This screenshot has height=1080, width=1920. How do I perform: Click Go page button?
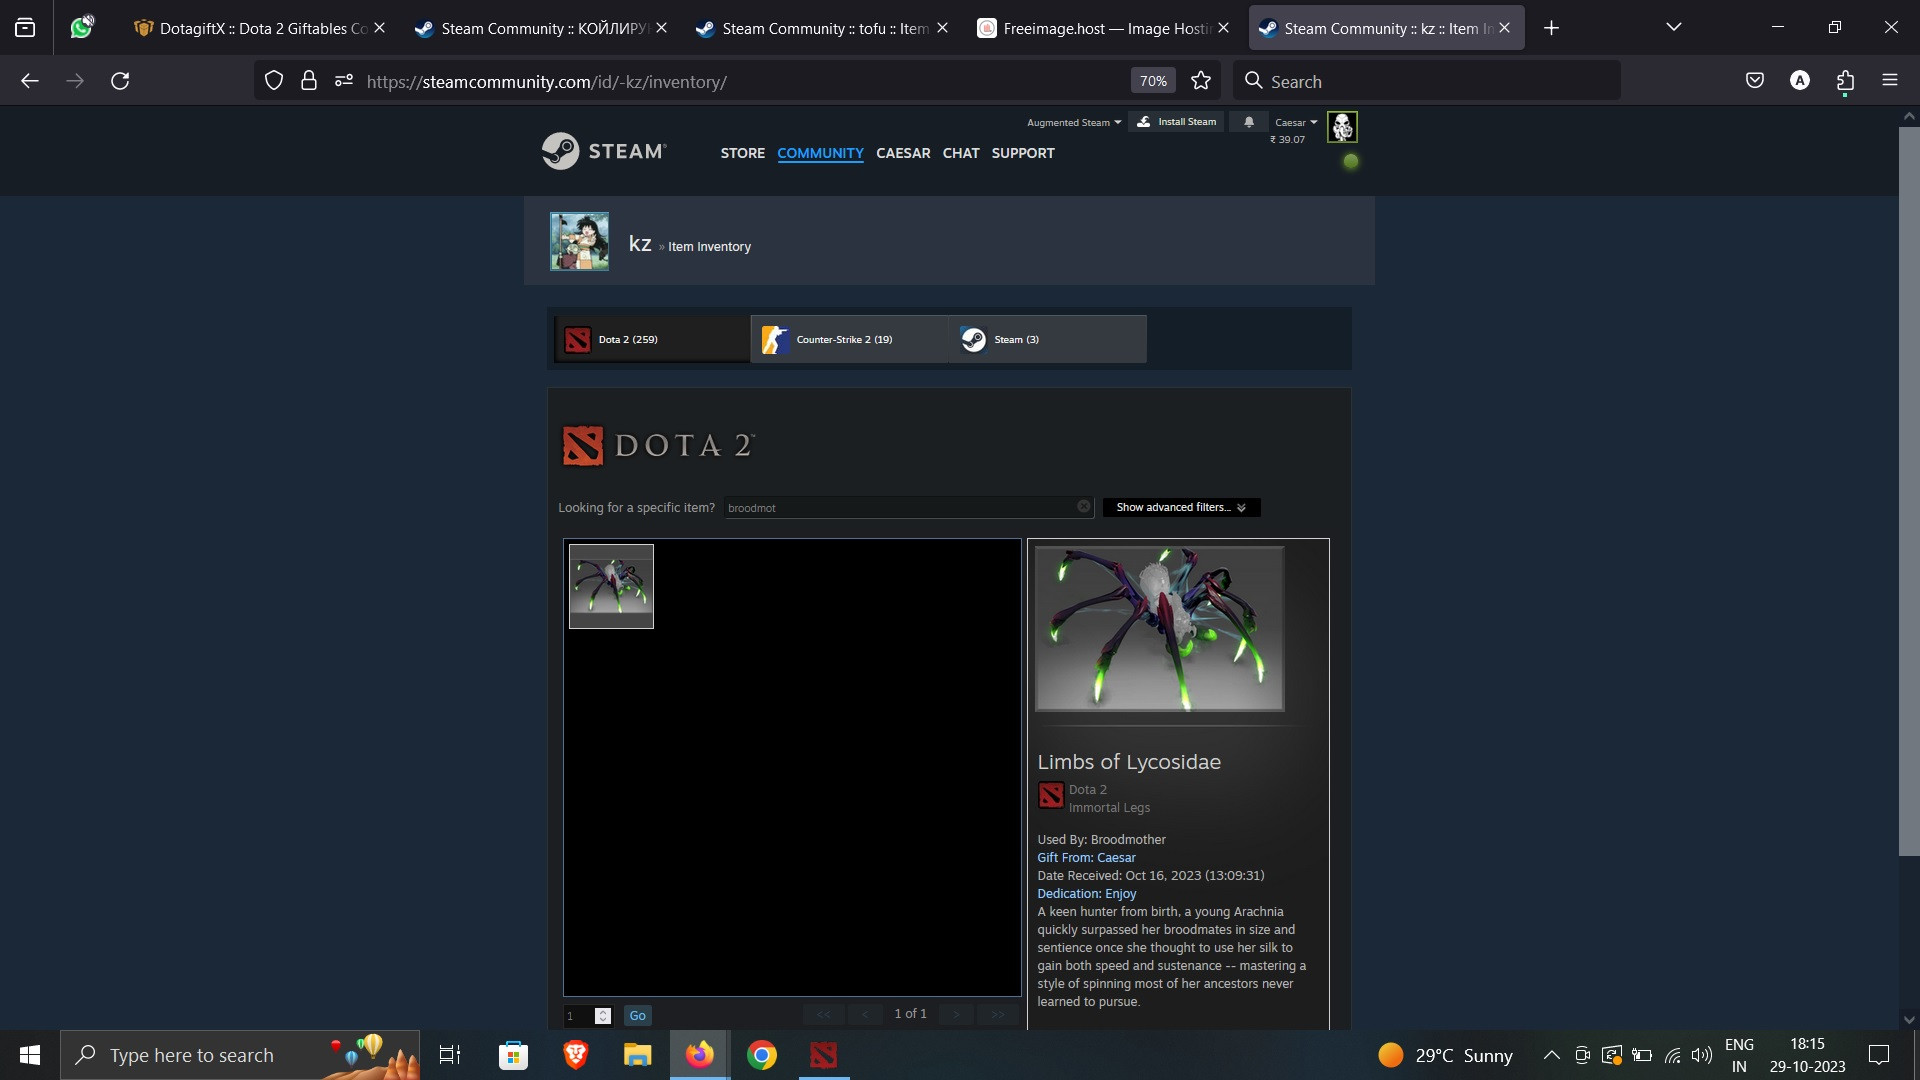tap(637, 1016)
